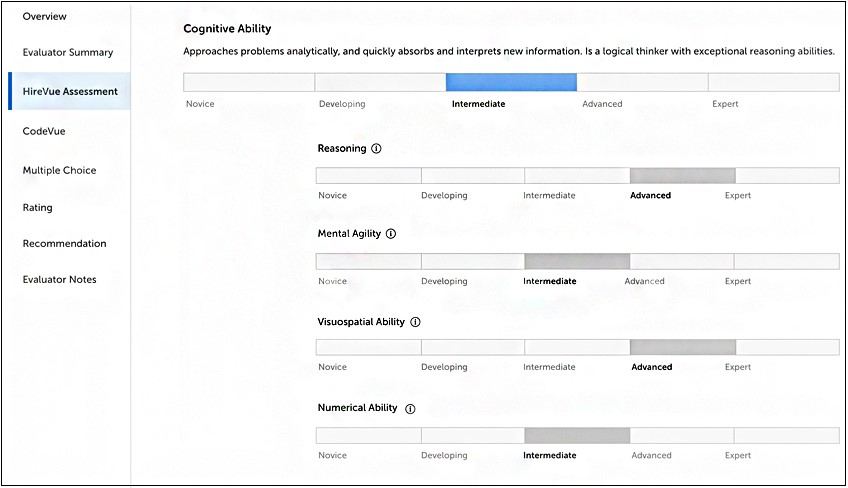Click the Intermediate segment of Mental Agility bar
Screen dimensions: 848x488
577,261
